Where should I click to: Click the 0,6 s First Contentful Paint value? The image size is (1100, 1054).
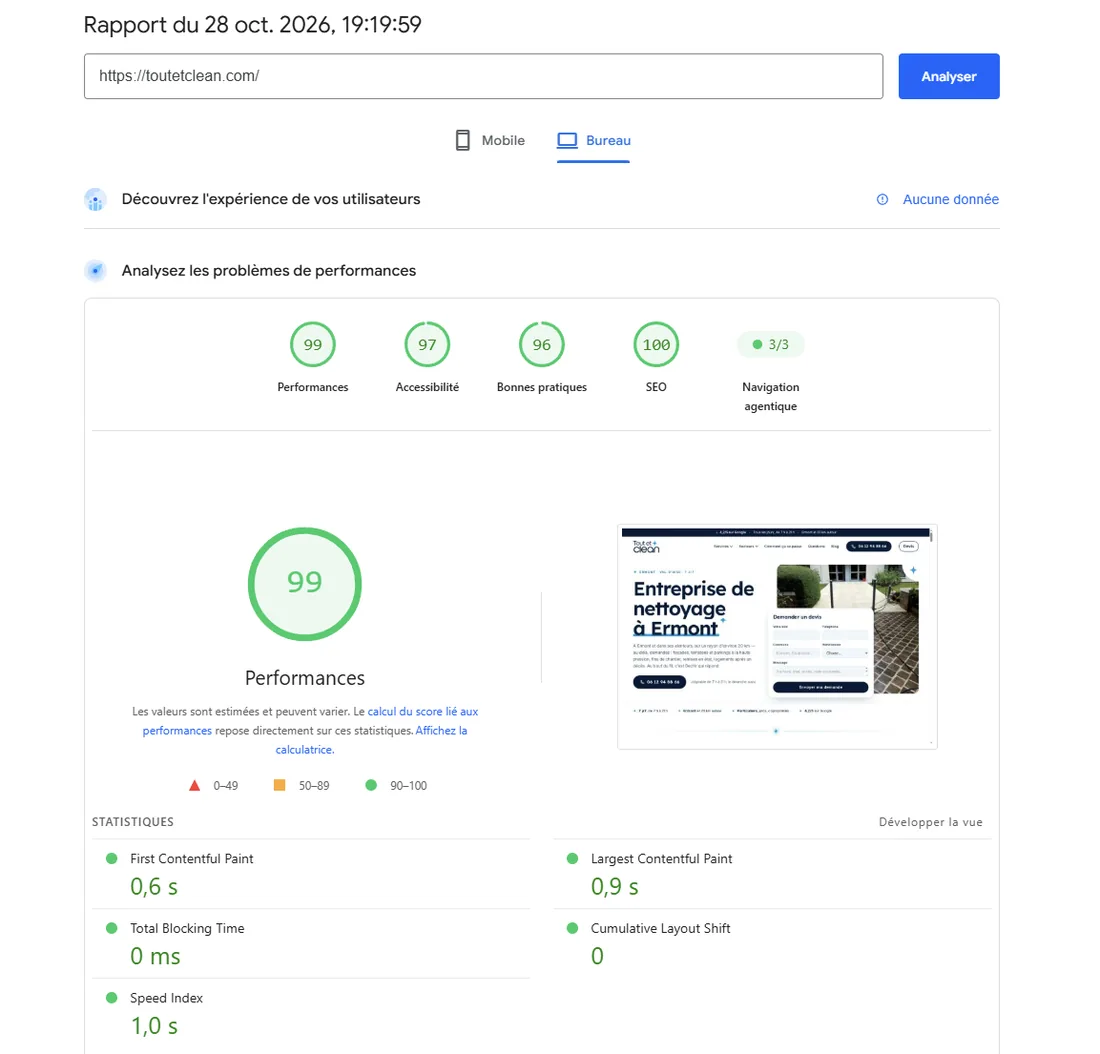click(x=154, y=887)
